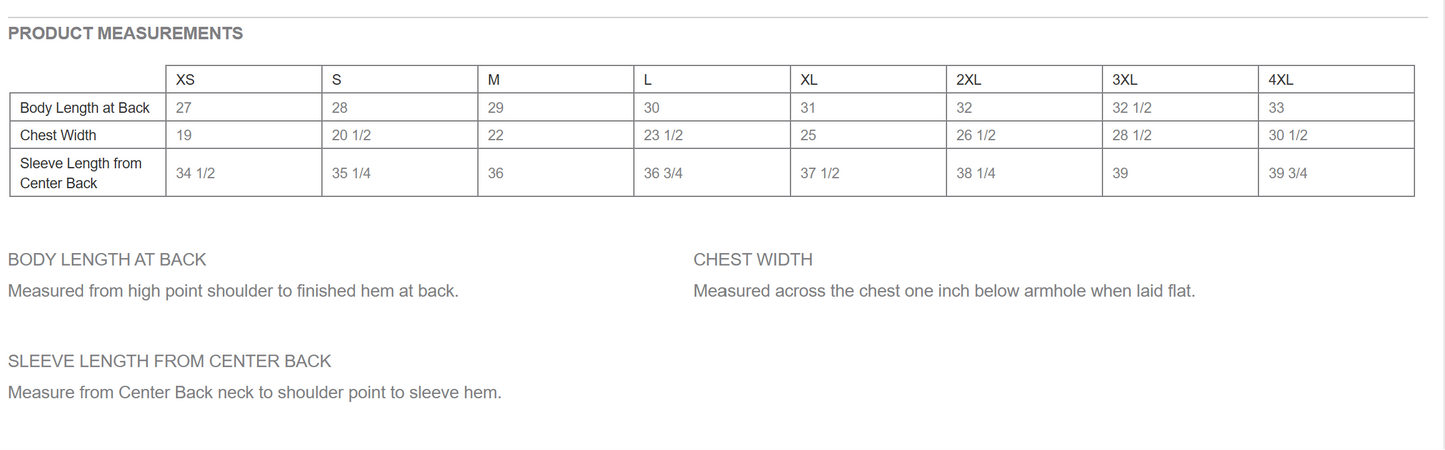
Task: Click 4XL chest width value 30 1/2
Action: 1288,135
